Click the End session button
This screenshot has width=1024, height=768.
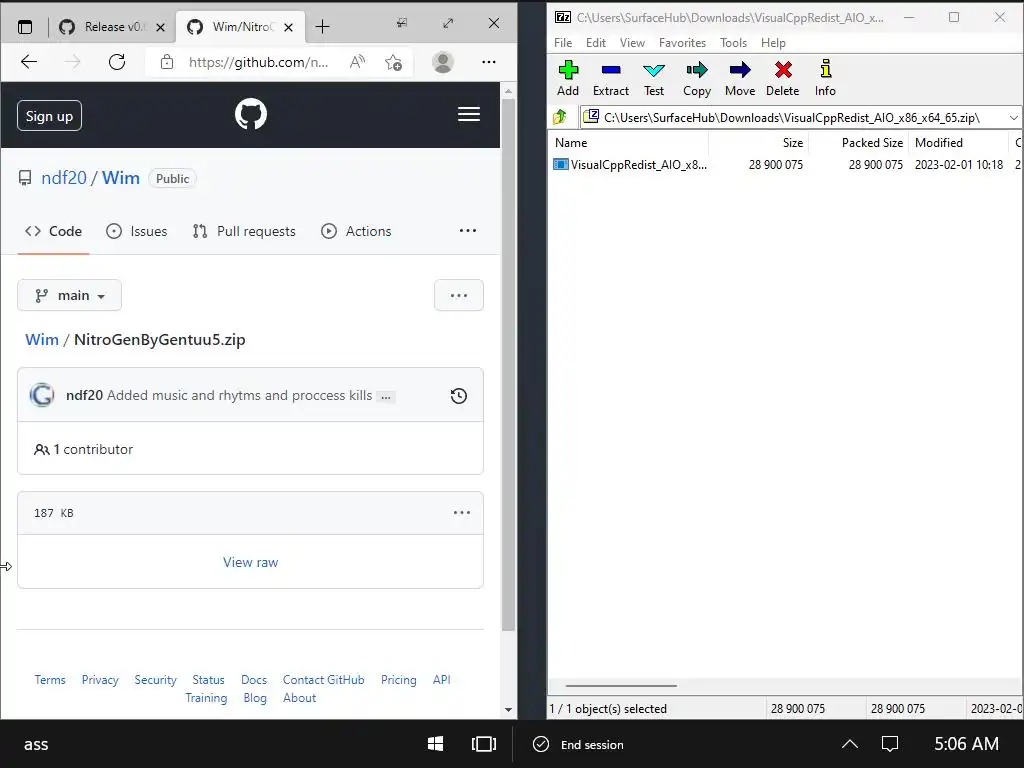[x=579, y=744]
